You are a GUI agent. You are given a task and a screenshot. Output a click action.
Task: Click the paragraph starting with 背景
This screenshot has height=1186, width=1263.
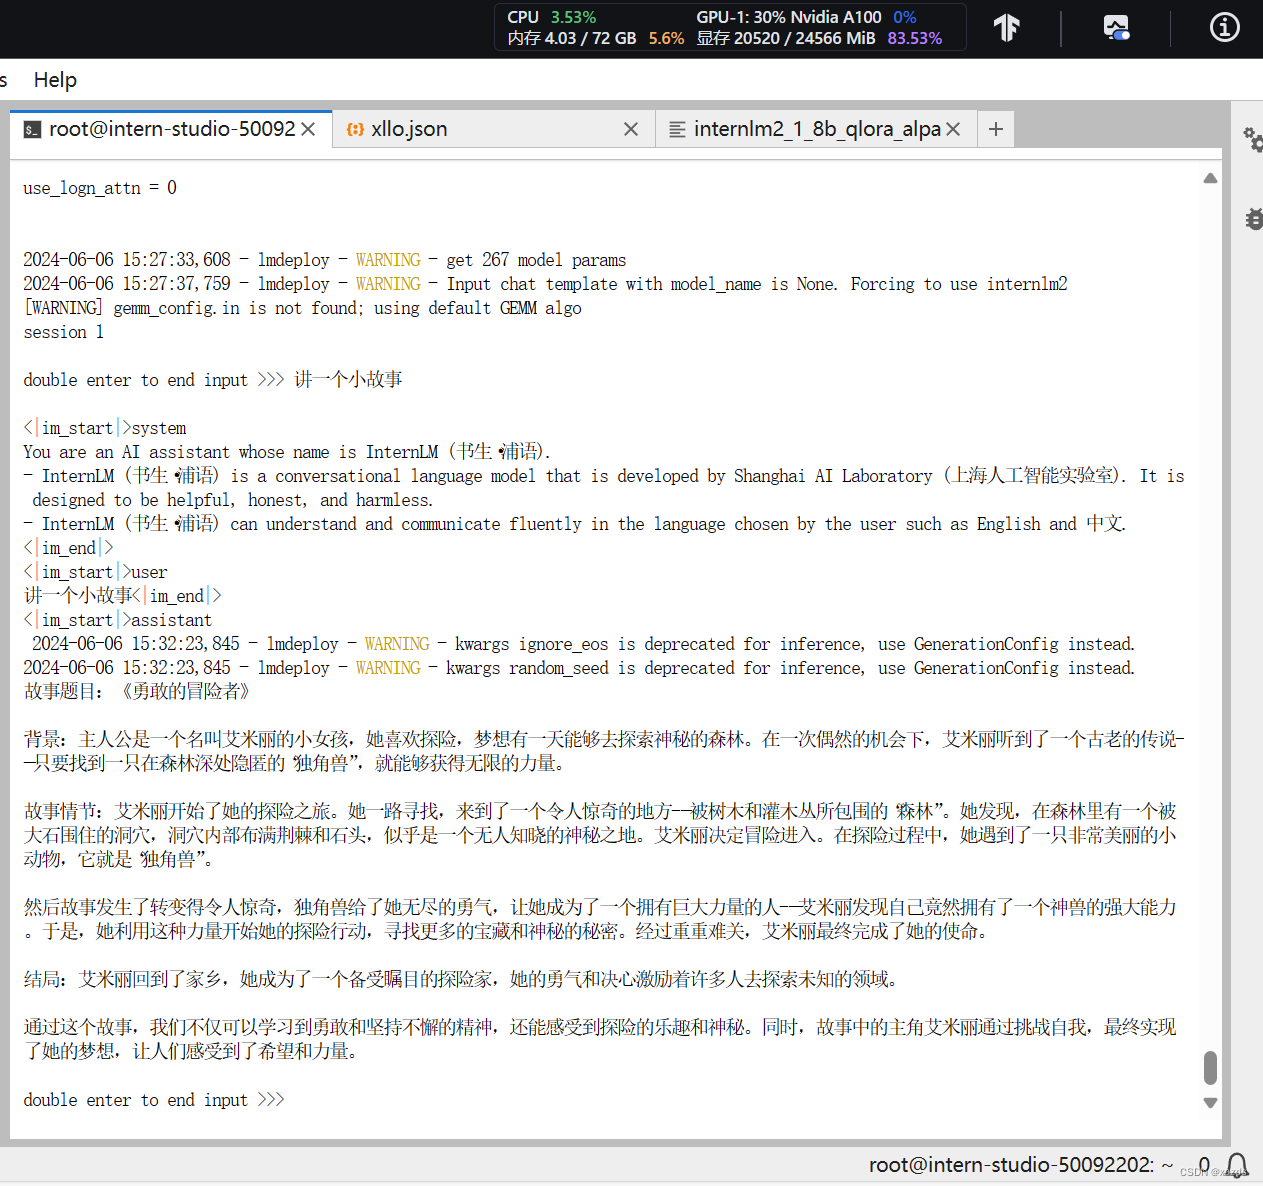604,752
